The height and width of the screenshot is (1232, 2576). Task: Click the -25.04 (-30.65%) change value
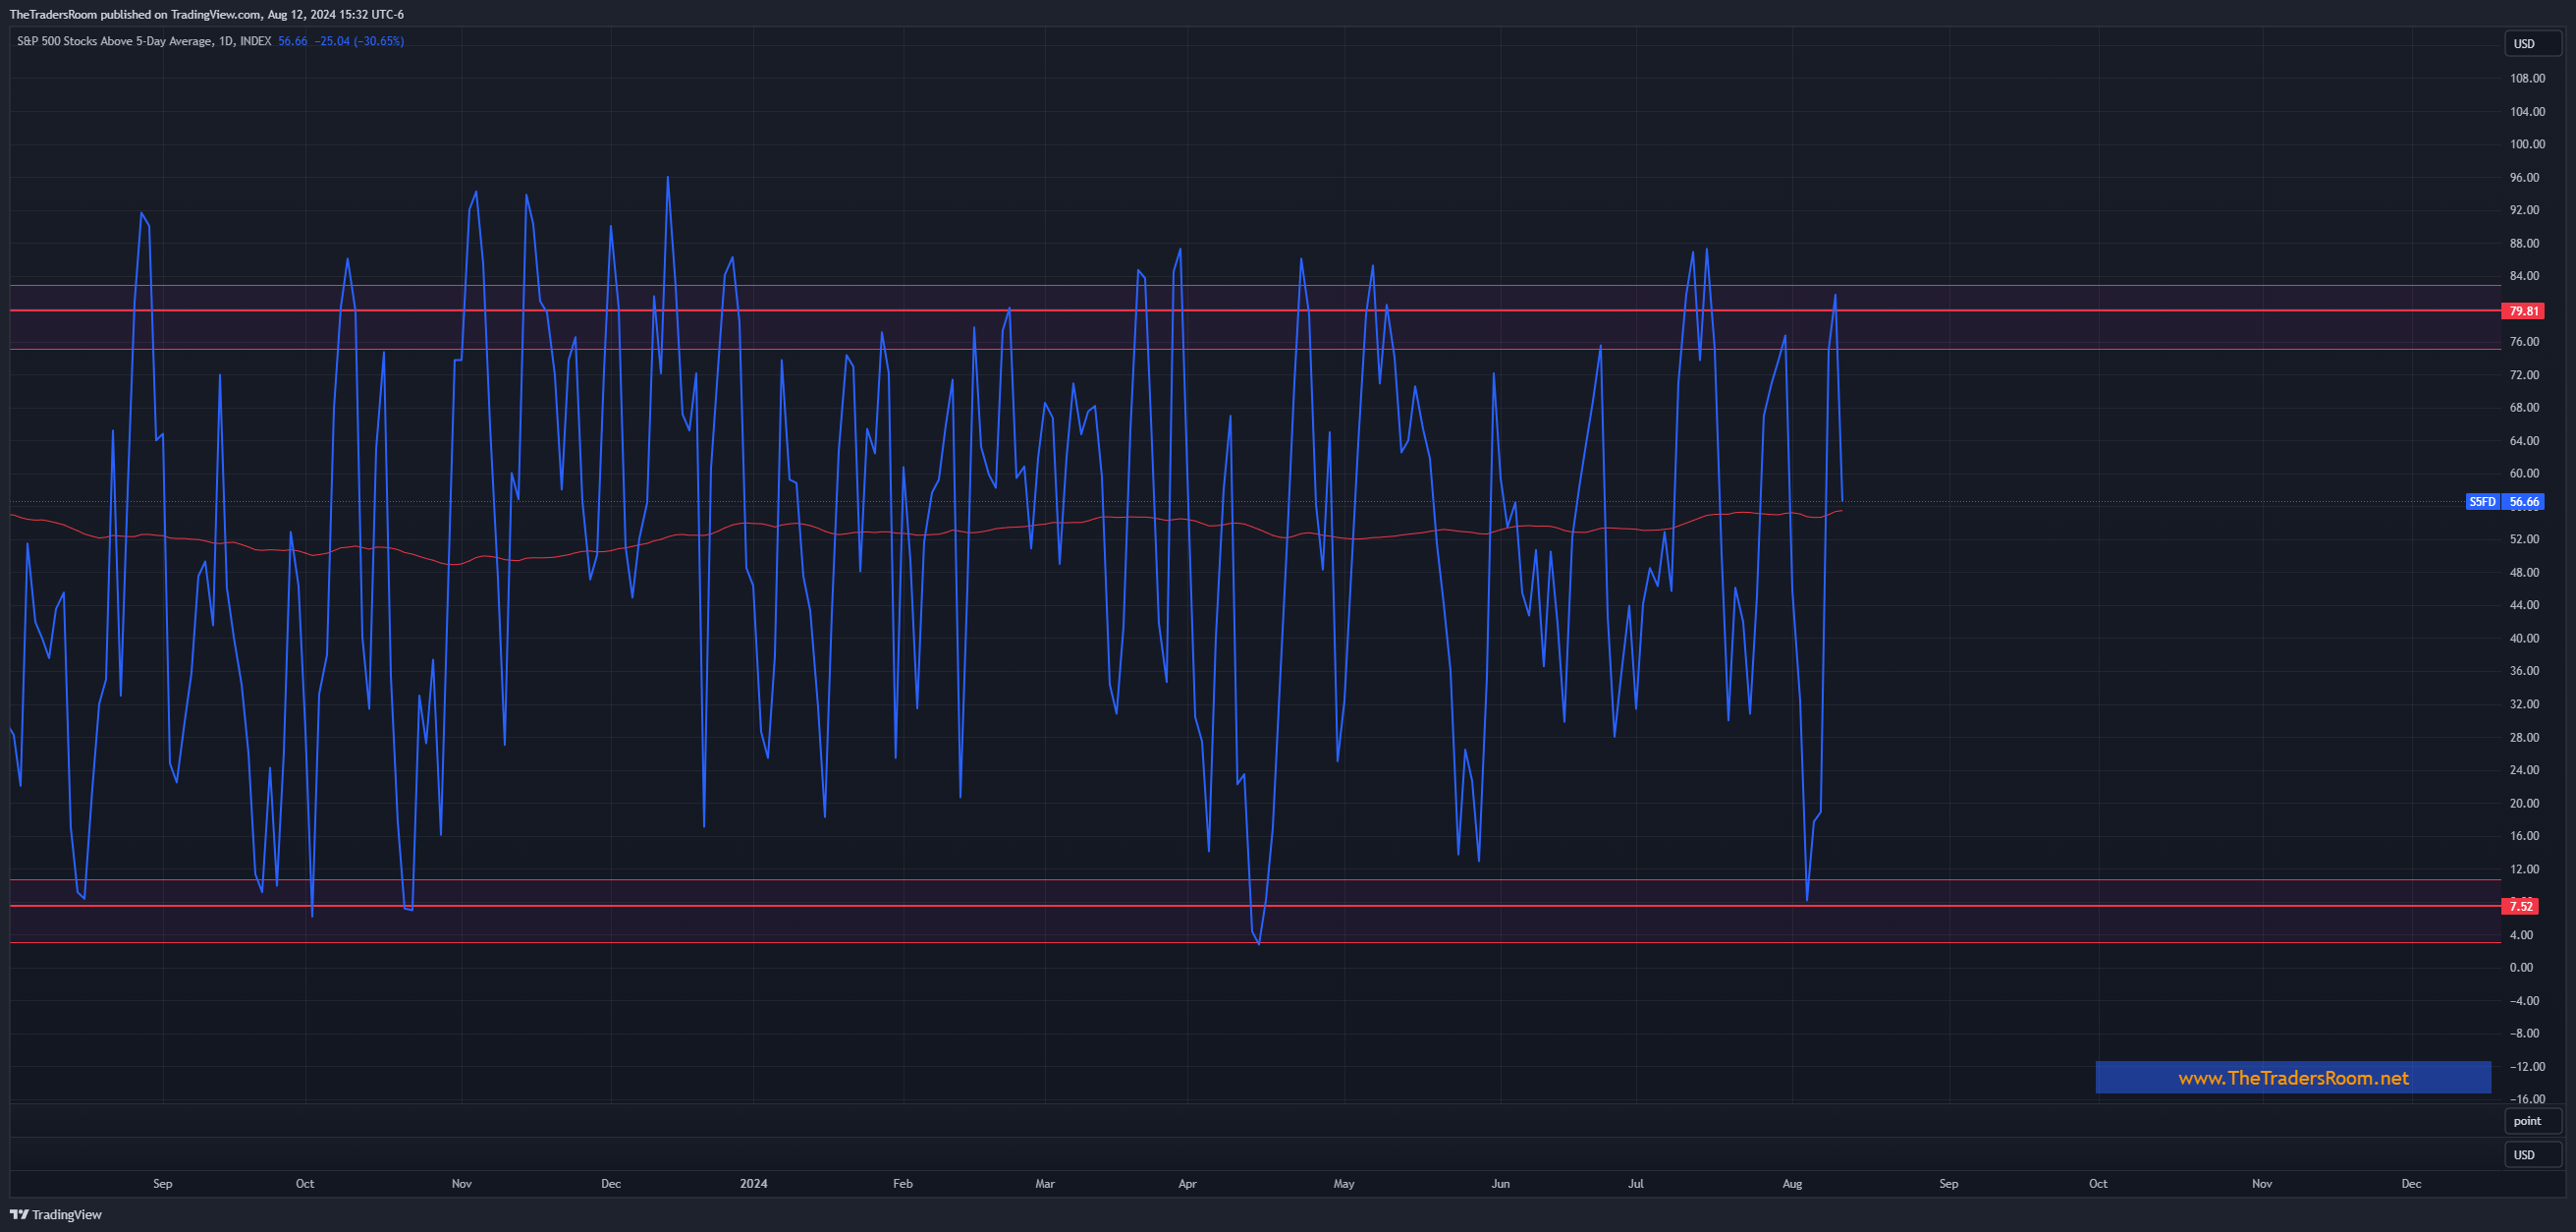(x=359, y=41)
